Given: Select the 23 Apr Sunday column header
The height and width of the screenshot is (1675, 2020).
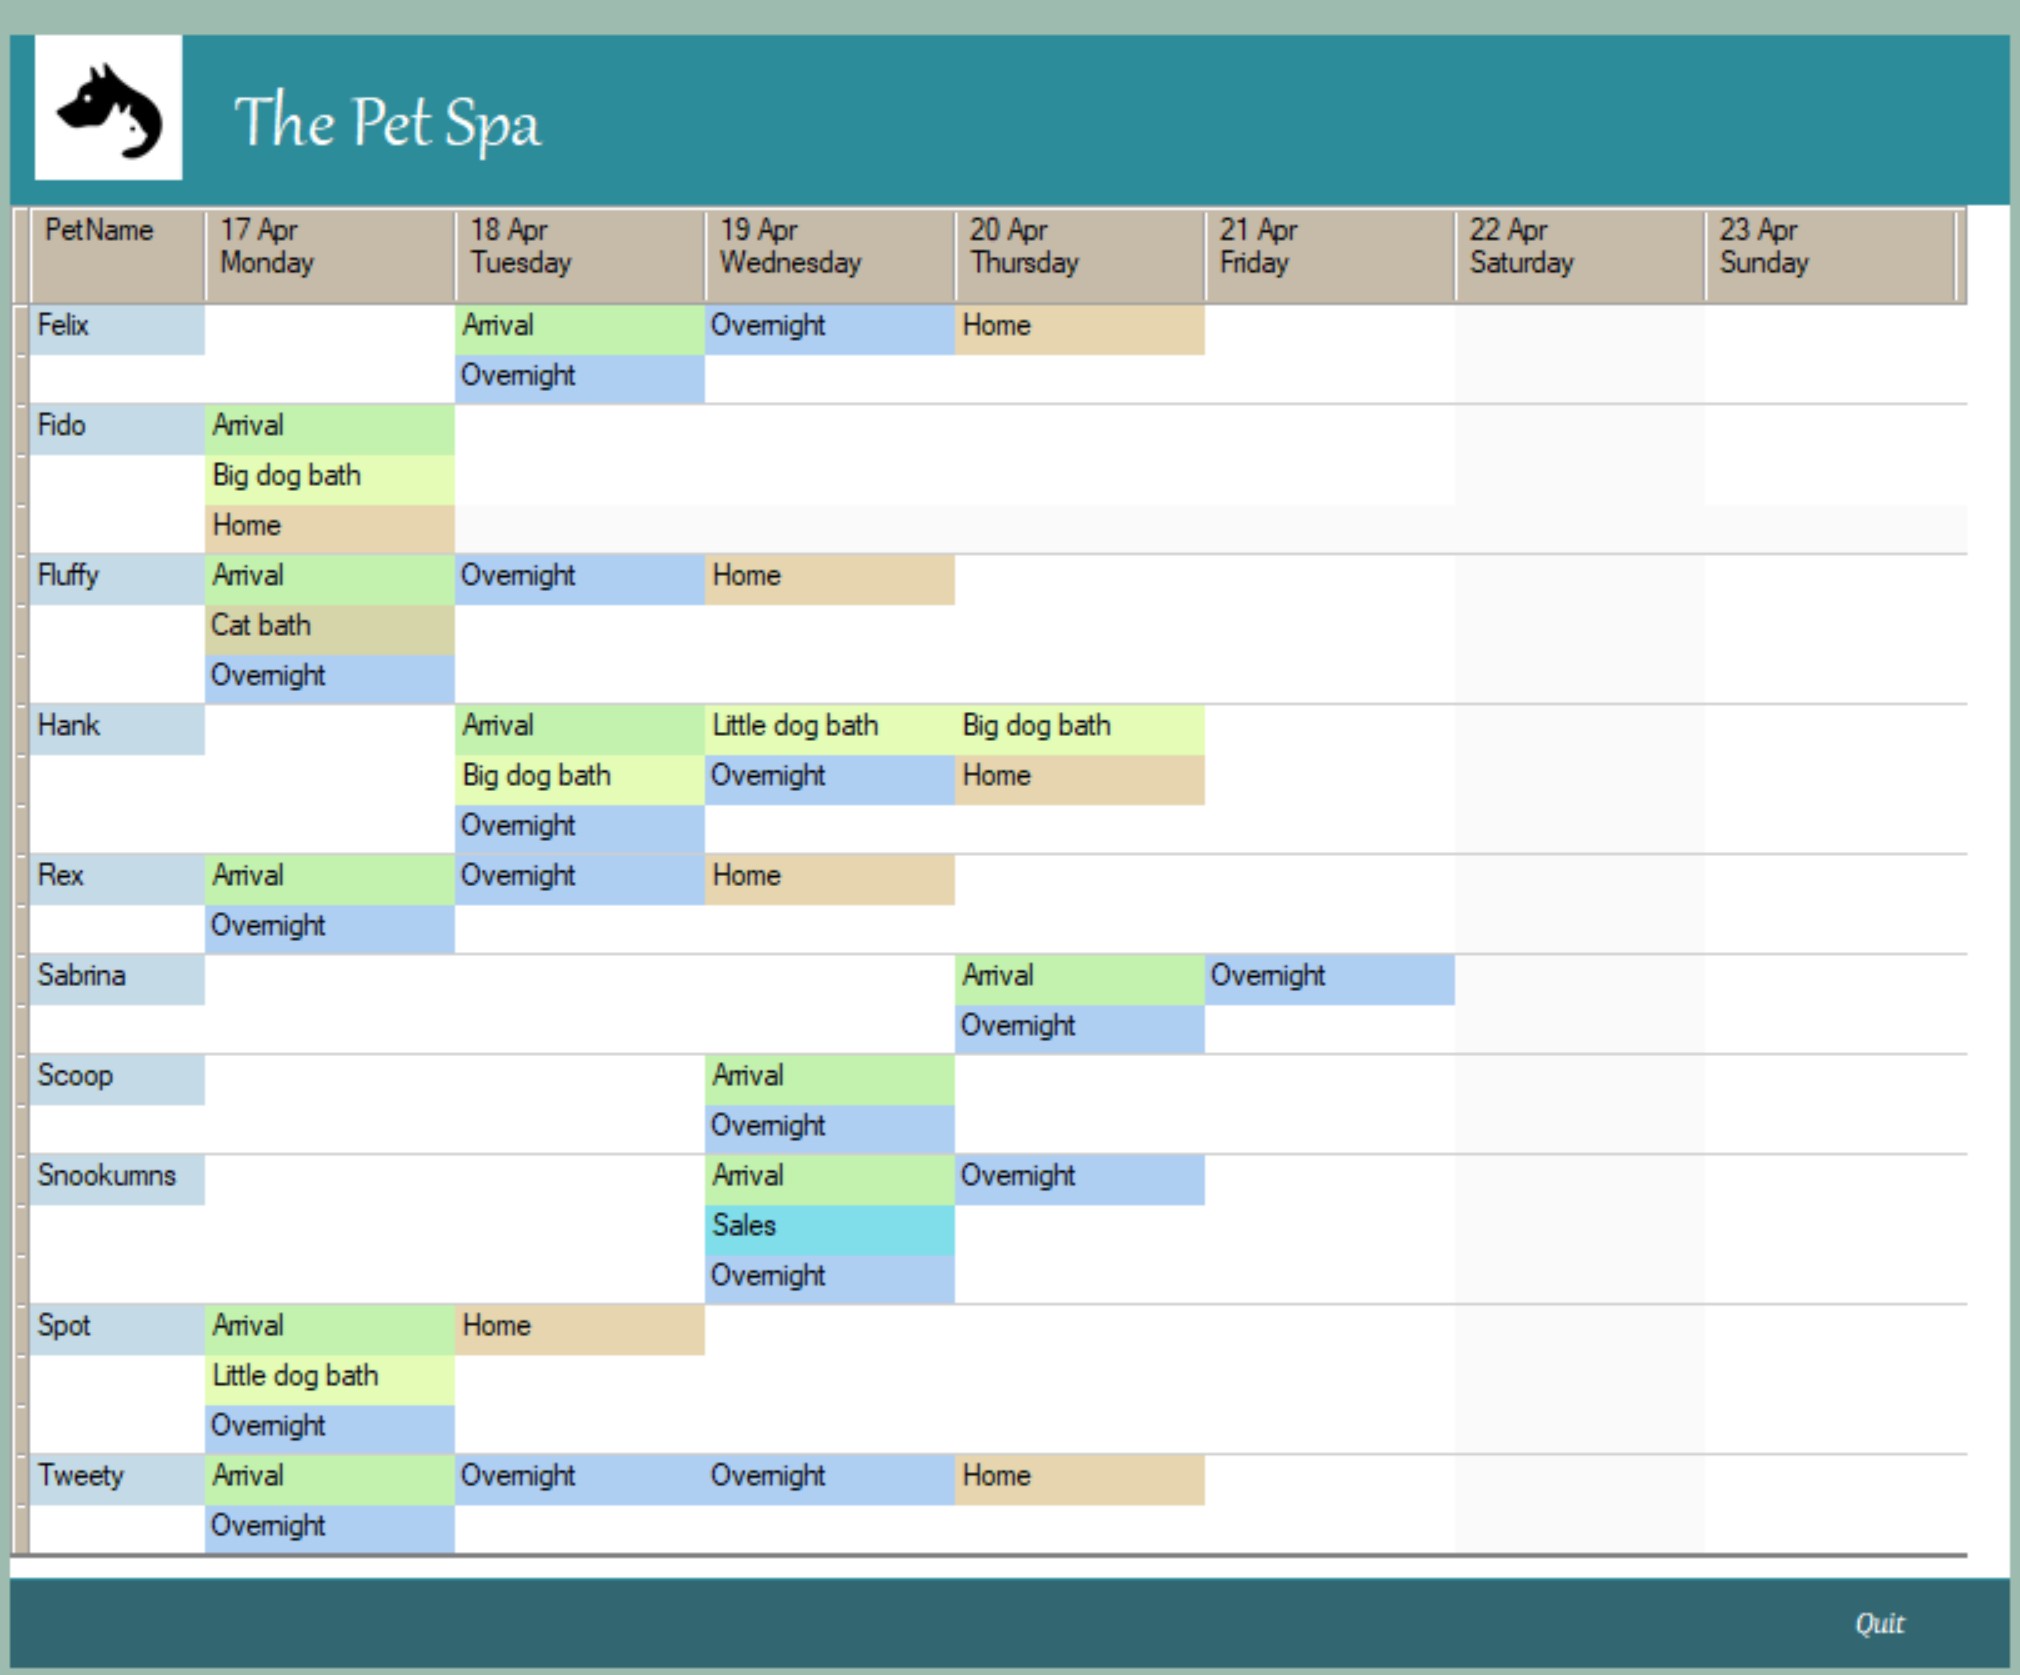Looking at the screenshot, I should (x=1829, y=255).
